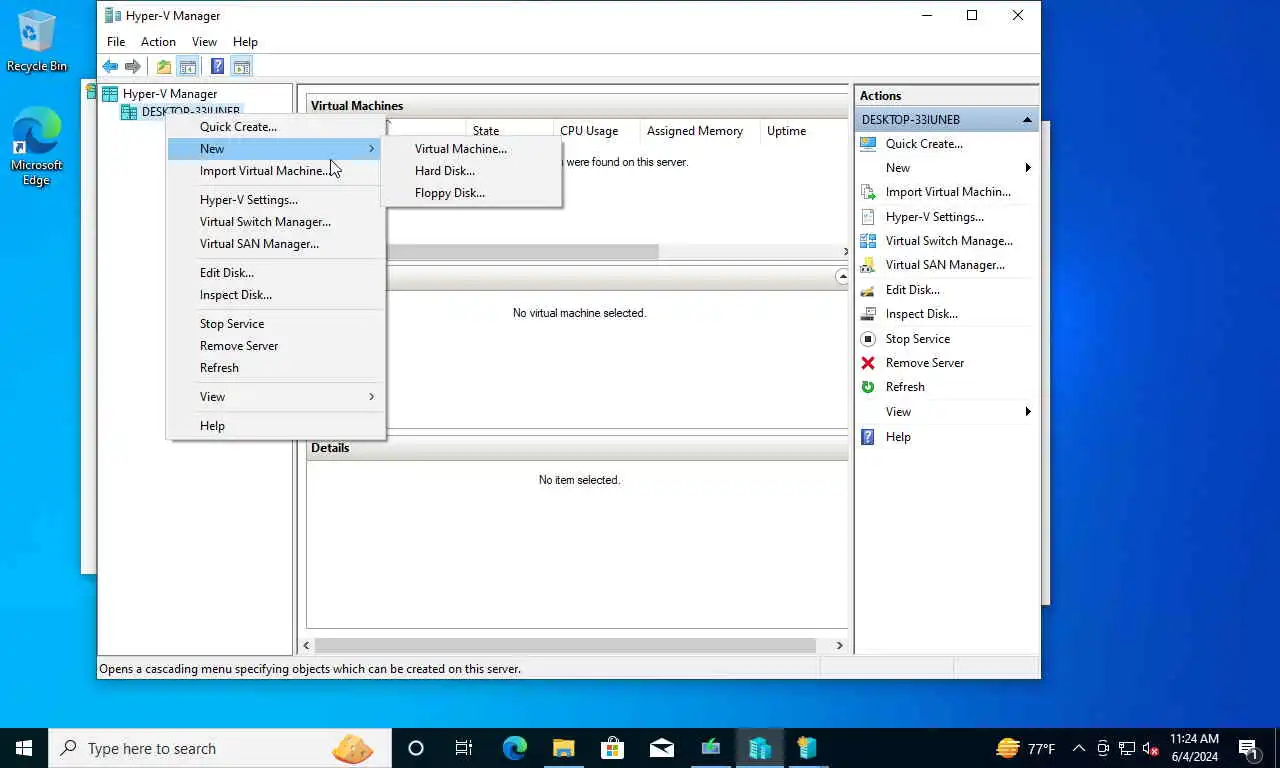Click the green Refresh icon in Actions pane
1280x768 pixels.
pyautogui.click(x=868, y=387)
